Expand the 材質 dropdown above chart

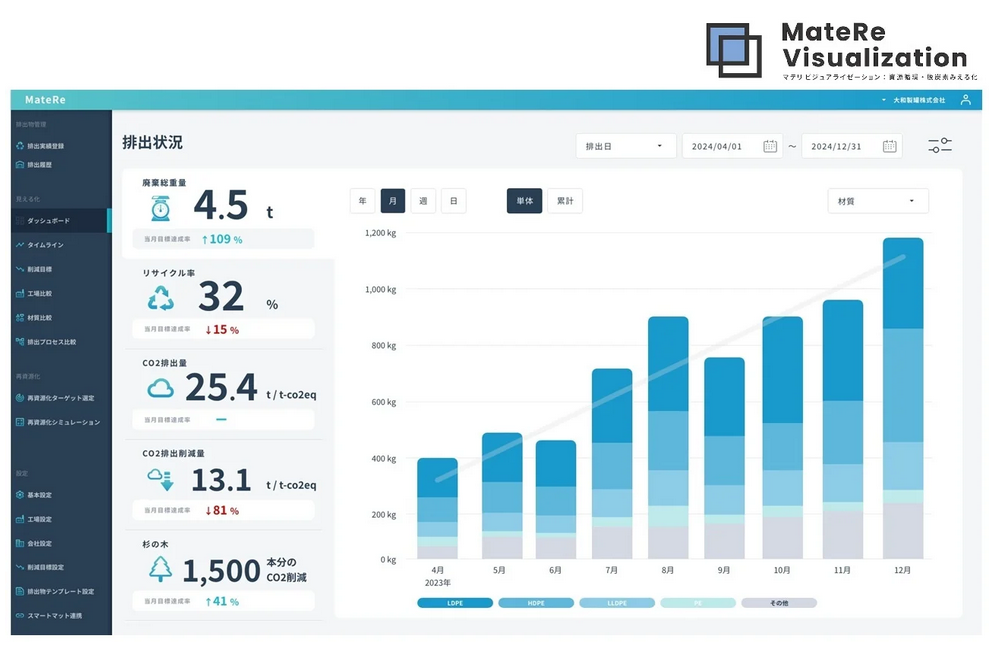(x=877, y=201)
